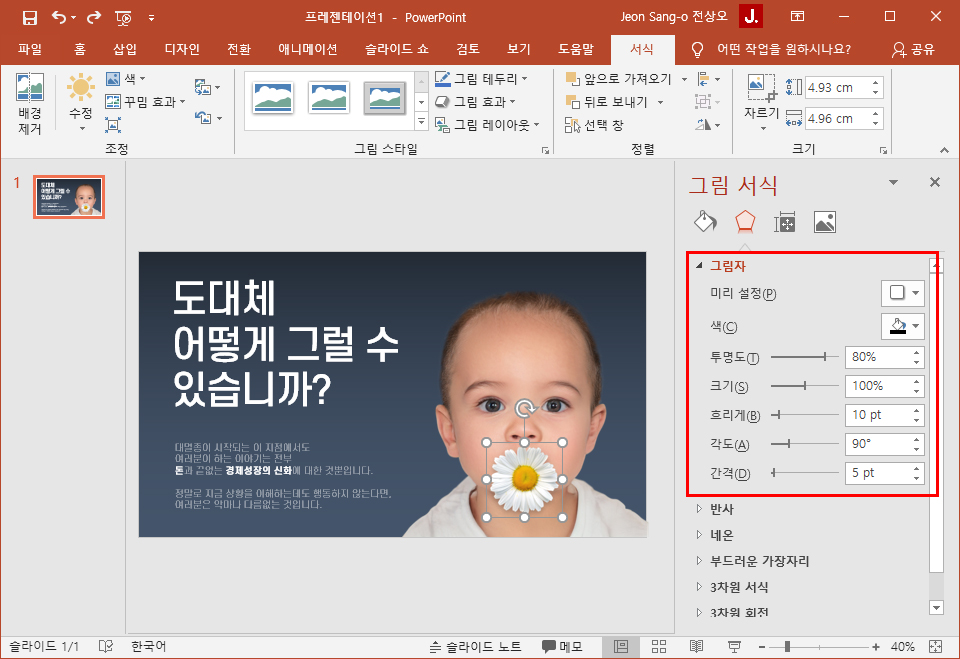This screenshot has height=659, width=960.
Task: Open shadow 미리 설정 preset dropdown
Action: pyautogui.click(x=903, y=293)
